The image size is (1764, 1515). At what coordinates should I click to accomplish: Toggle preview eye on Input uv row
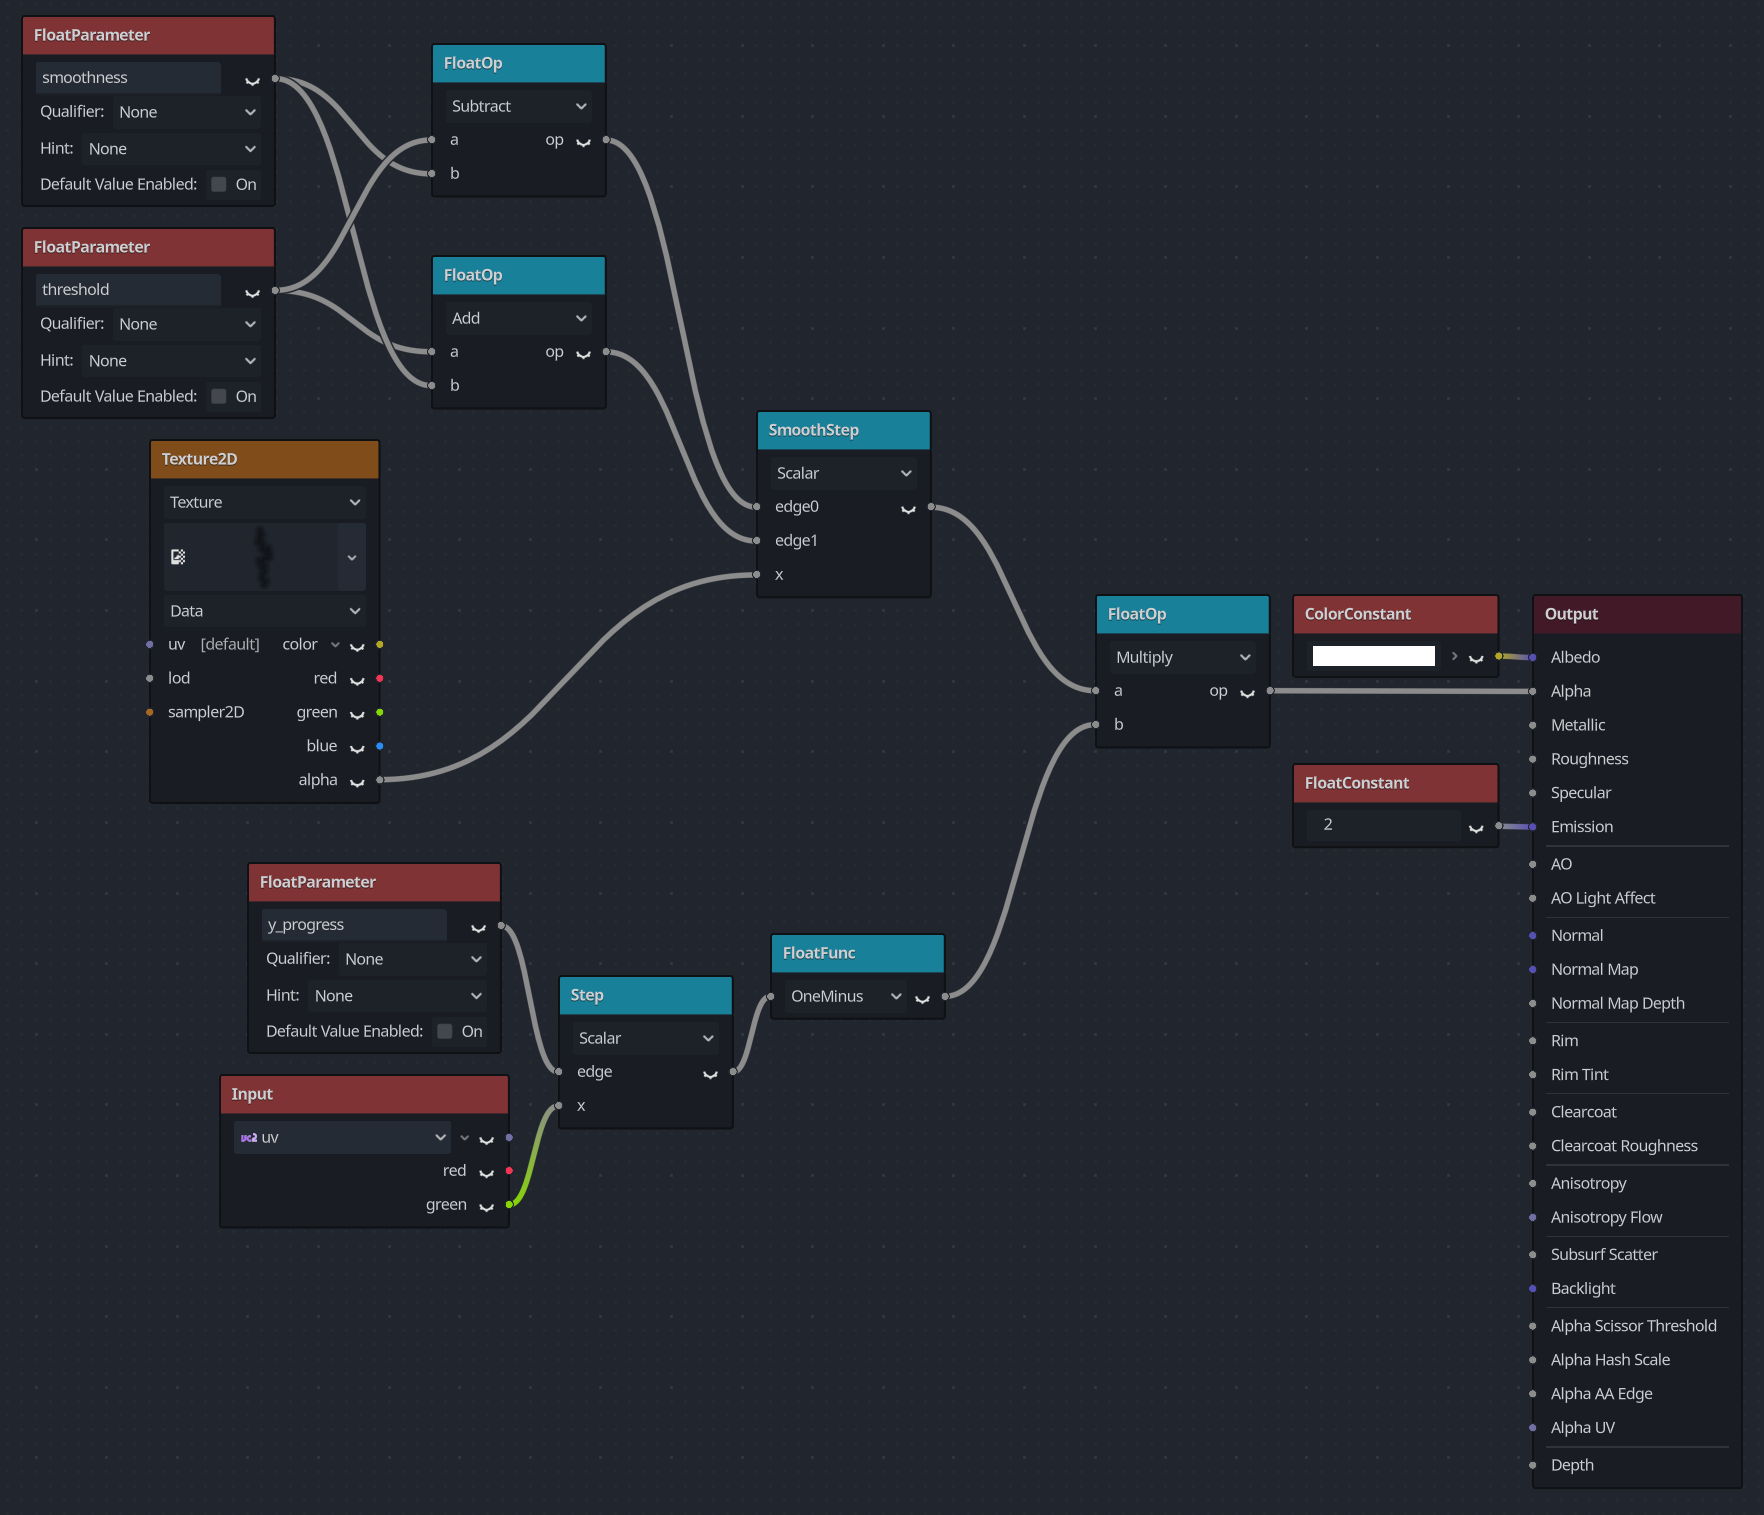point(486,1139)
